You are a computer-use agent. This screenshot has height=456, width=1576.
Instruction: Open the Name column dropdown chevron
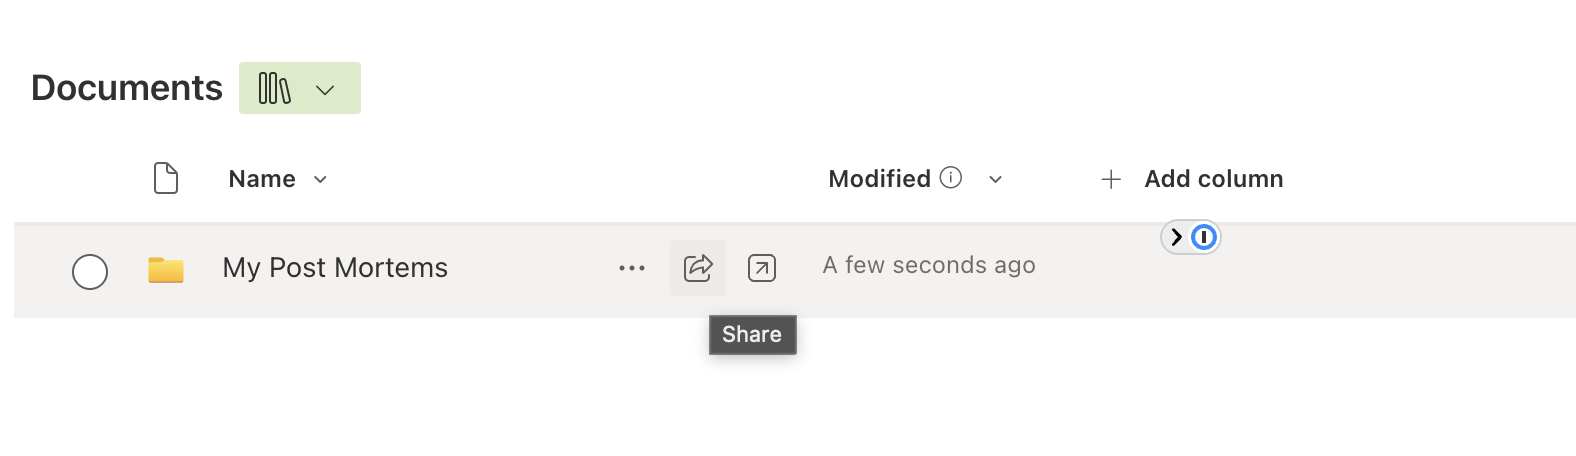(x=321, y=180)
